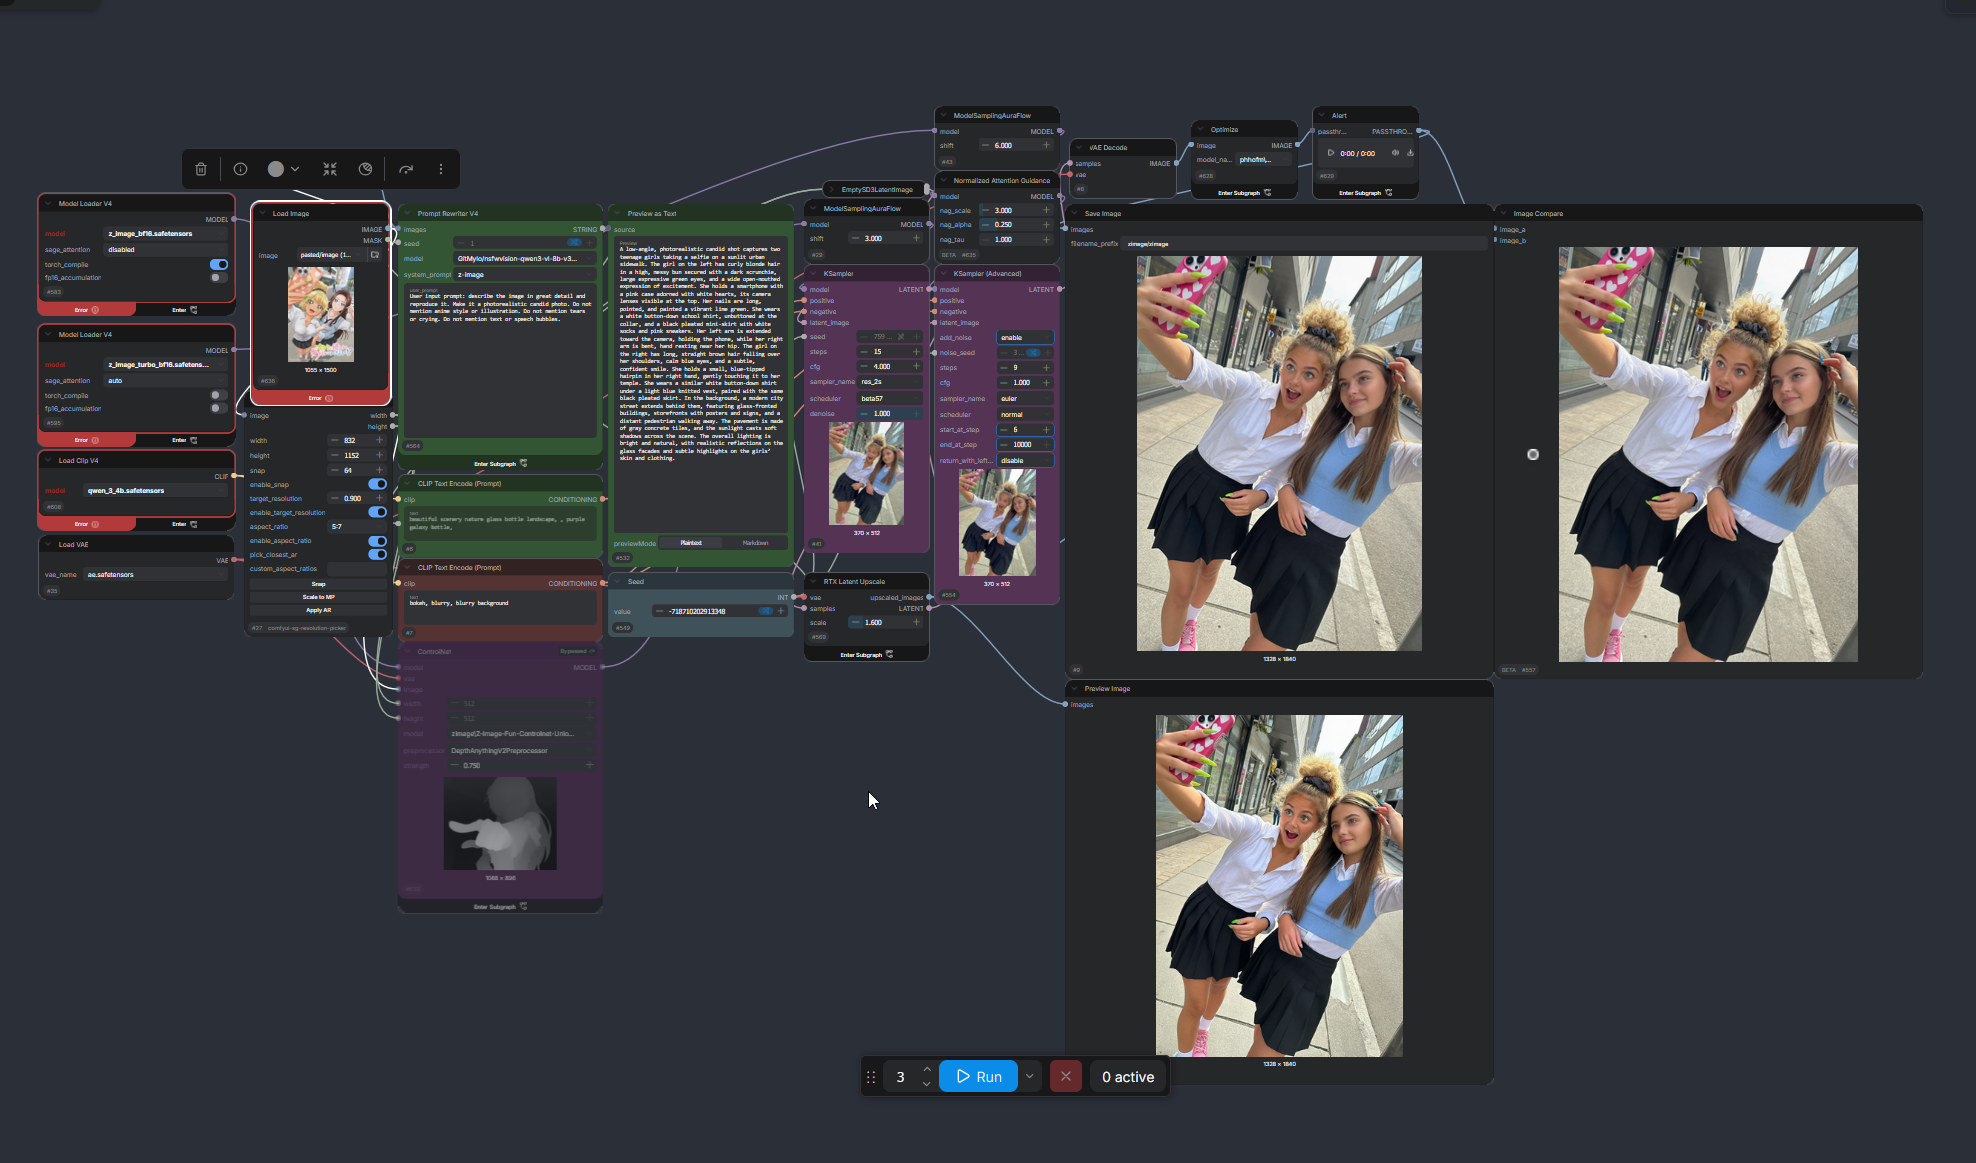
Task: Click the Image Compare slider handle
Action: 1533,454
